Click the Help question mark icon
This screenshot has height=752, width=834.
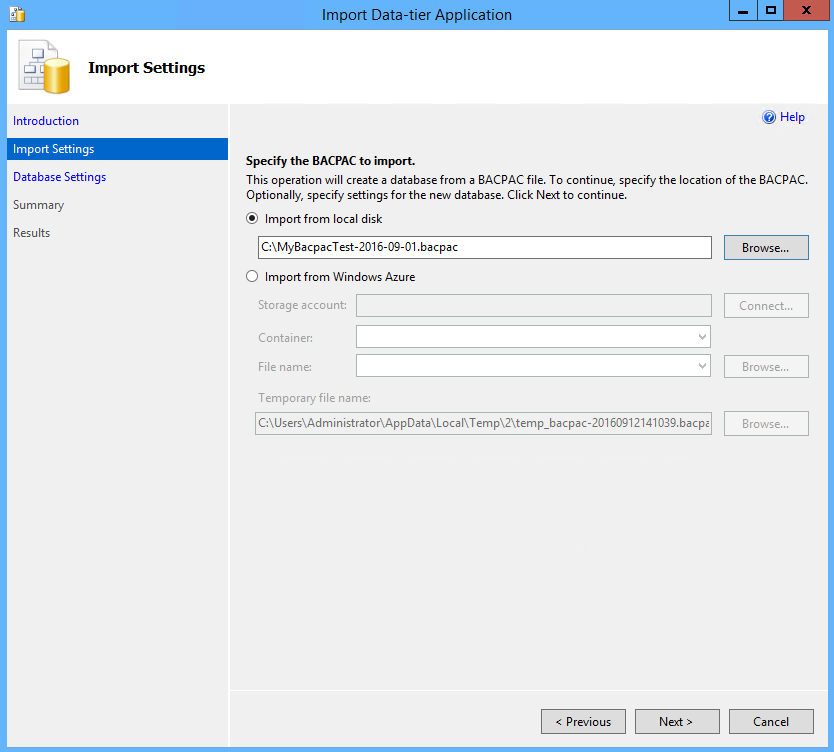click(x=769, y=117)
